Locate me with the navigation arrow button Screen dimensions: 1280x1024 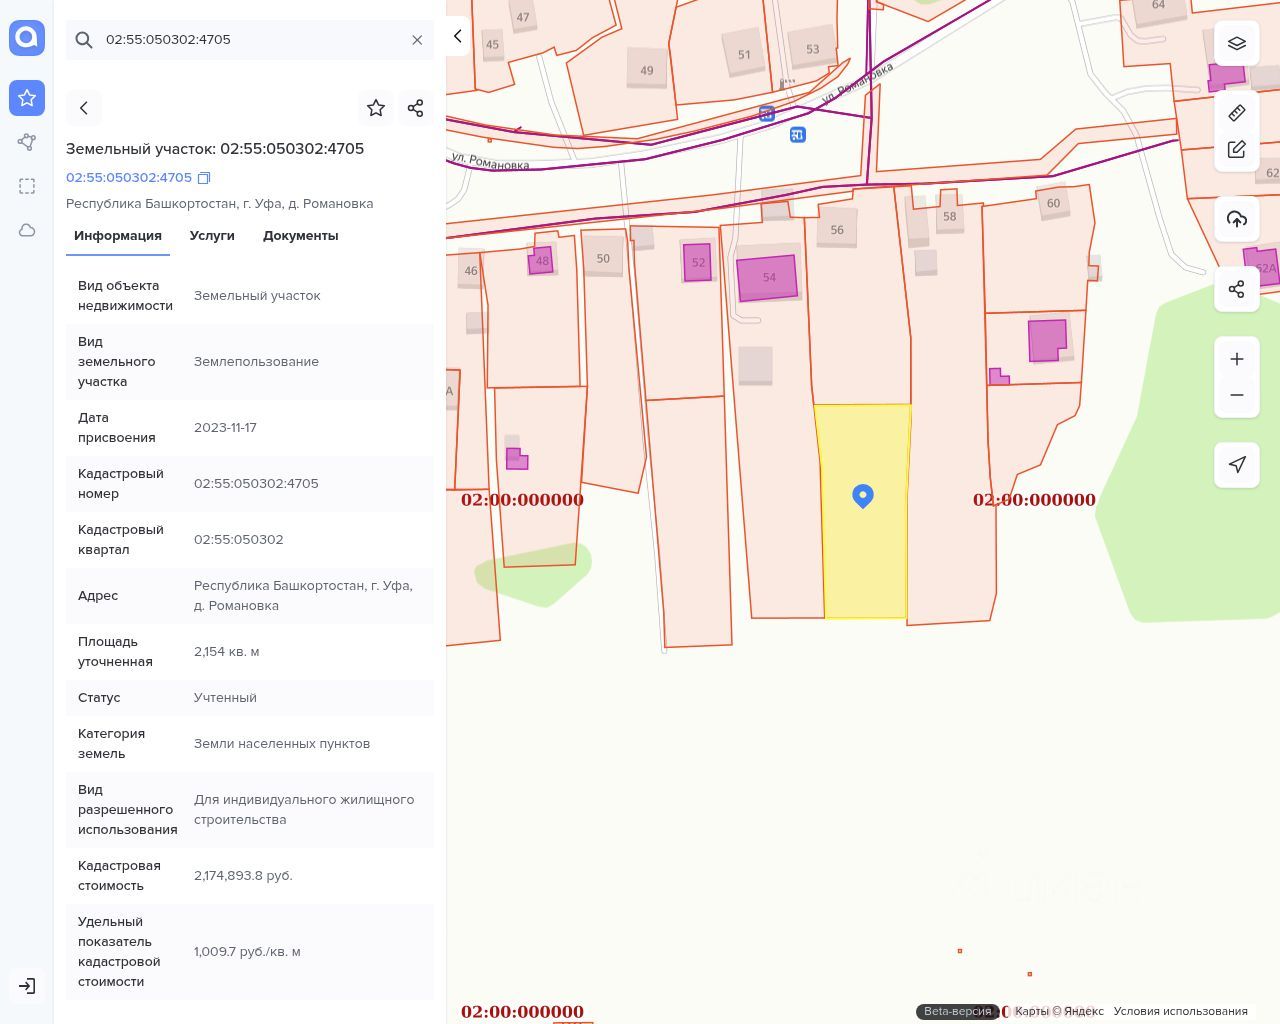(x=1237, y=465)
